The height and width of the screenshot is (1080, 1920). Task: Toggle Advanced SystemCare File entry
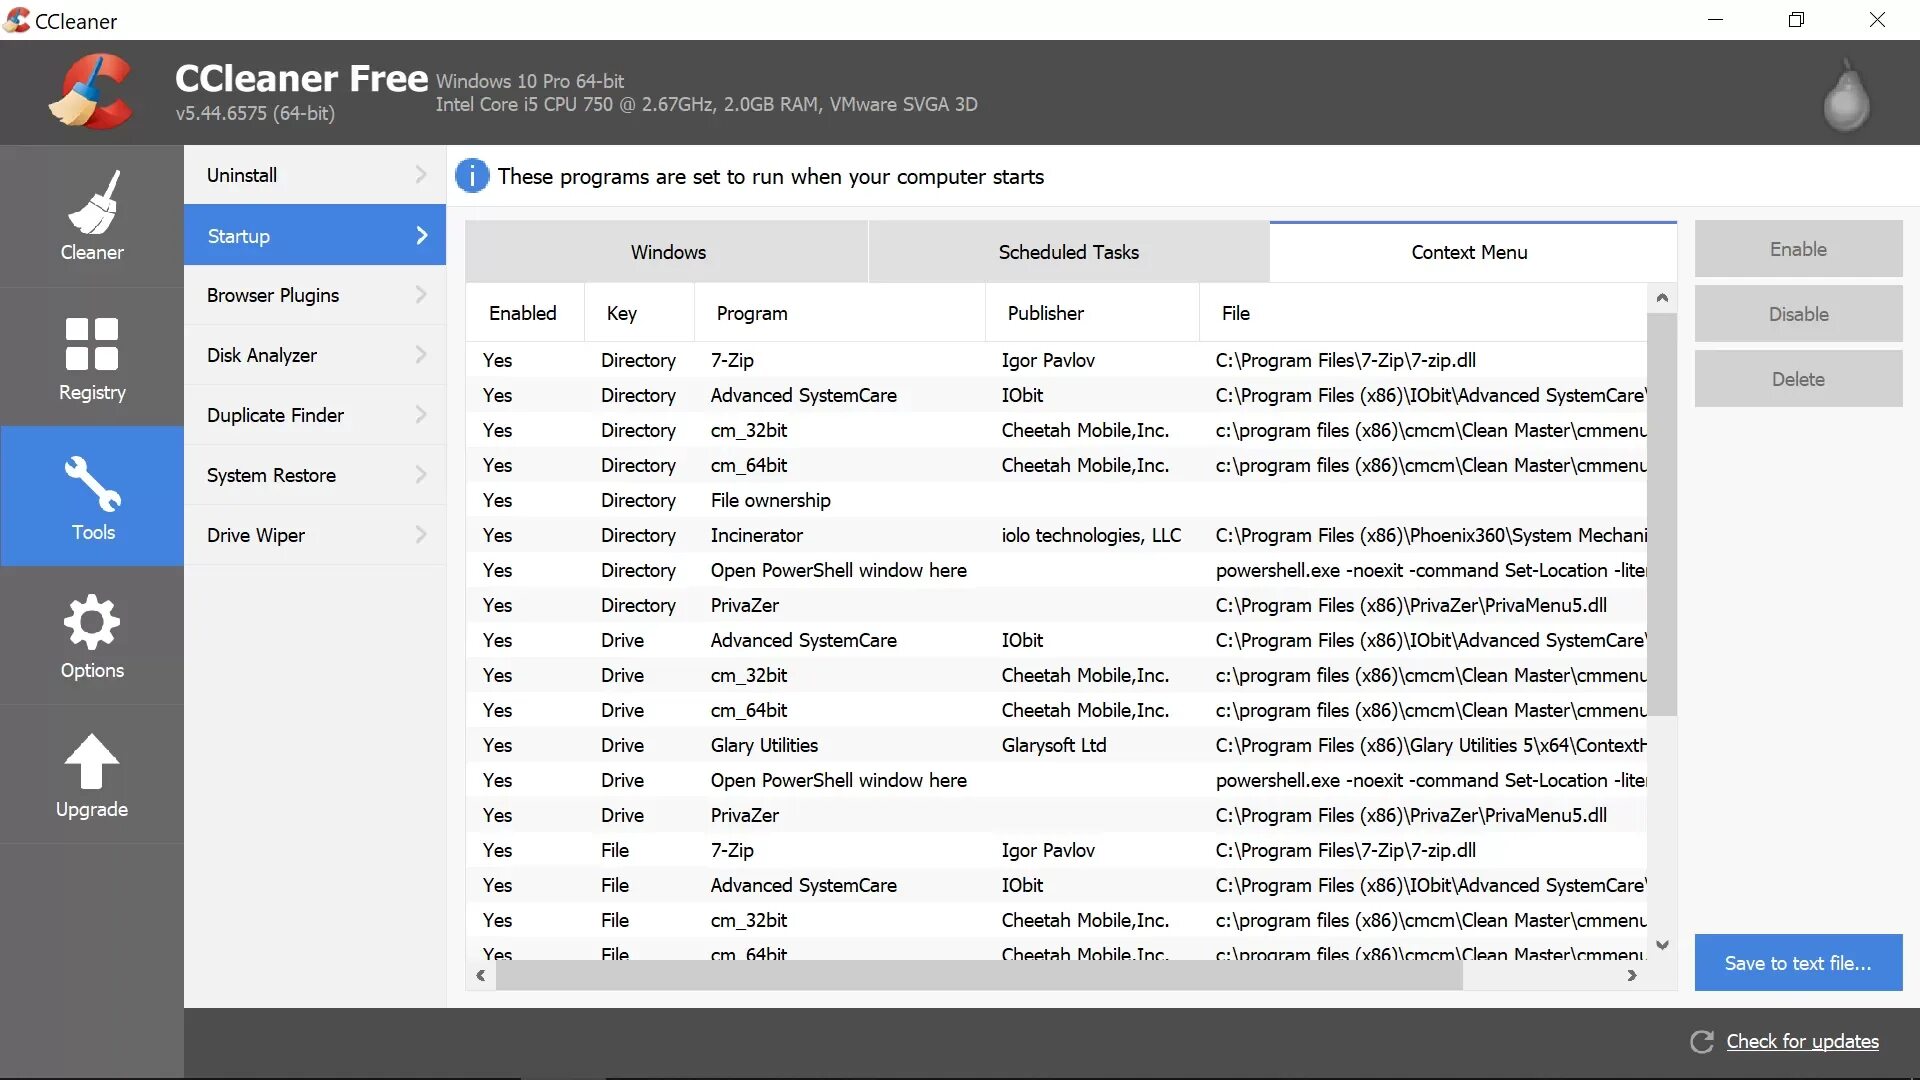pos(803,884)
